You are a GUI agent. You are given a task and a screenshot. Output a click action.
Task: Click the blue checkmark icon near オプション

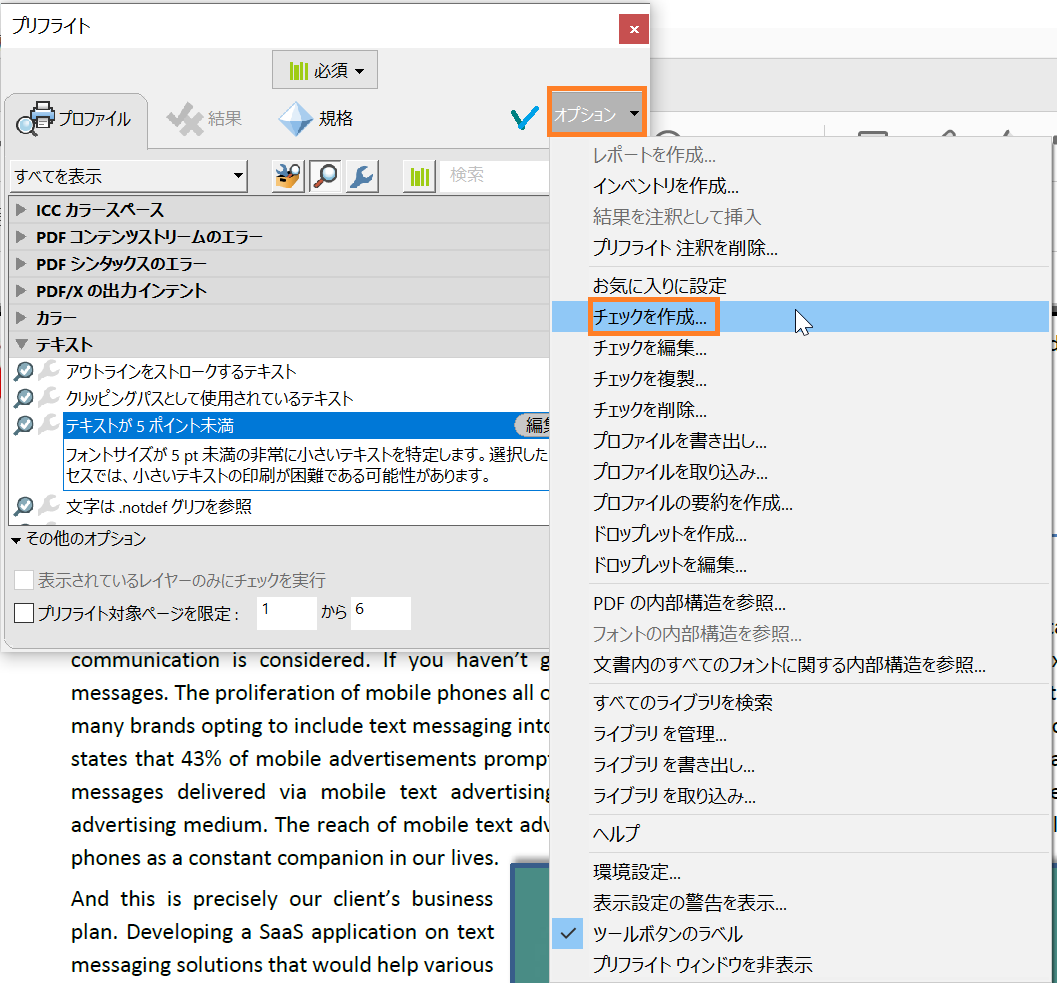(x=524, y=117)
